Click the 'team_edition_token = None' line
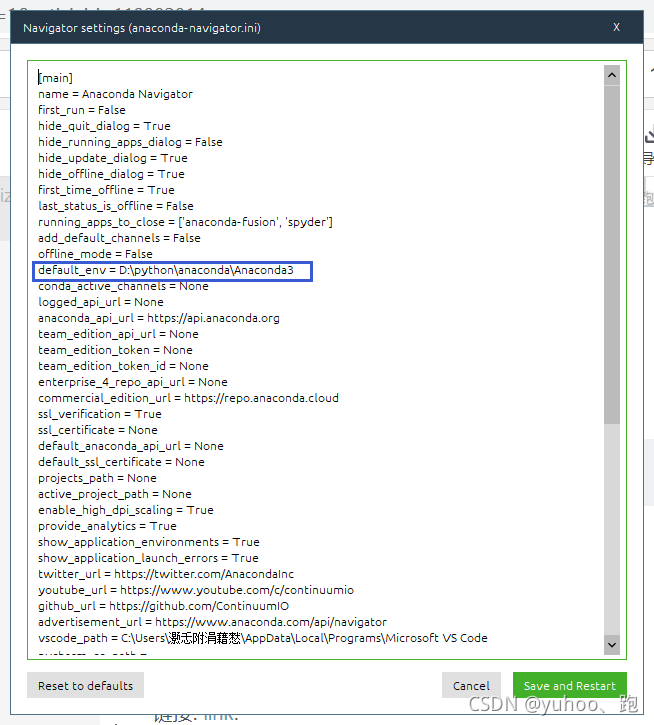The width and height of the screenshot is (654, 725). [x=115, y=350]
